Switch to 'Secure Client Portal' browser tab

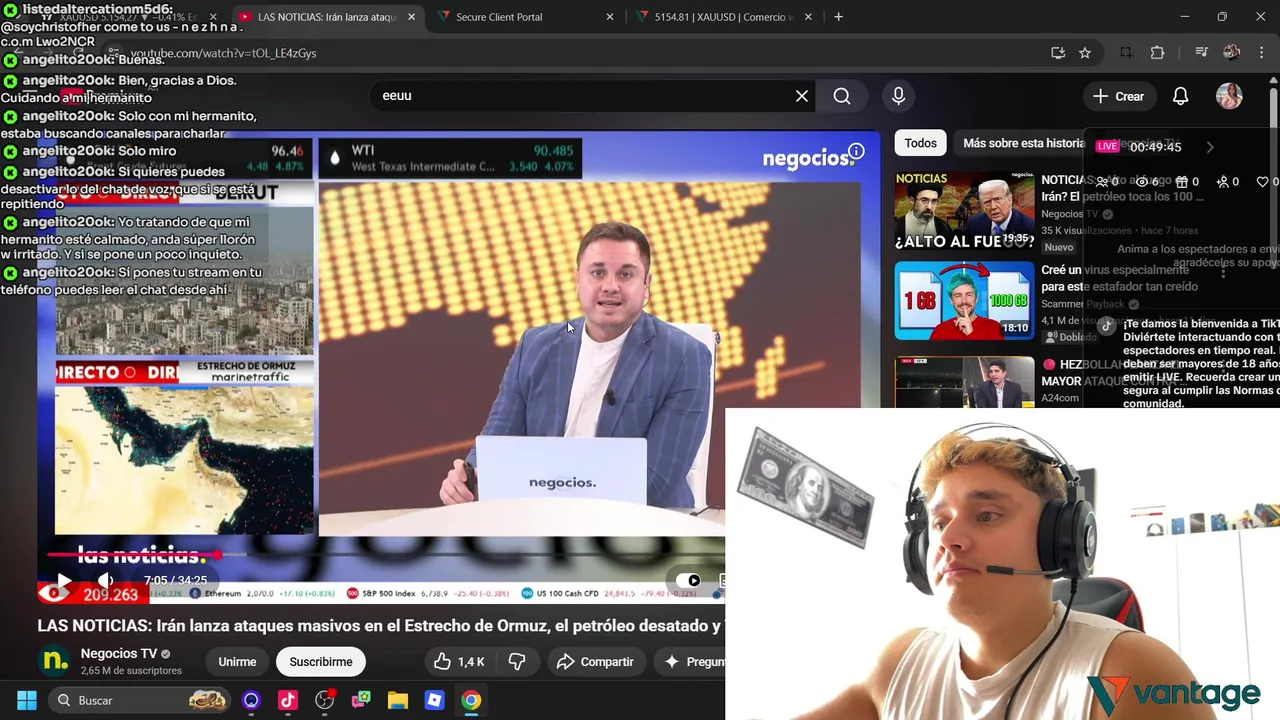click(x=498, y=17)
